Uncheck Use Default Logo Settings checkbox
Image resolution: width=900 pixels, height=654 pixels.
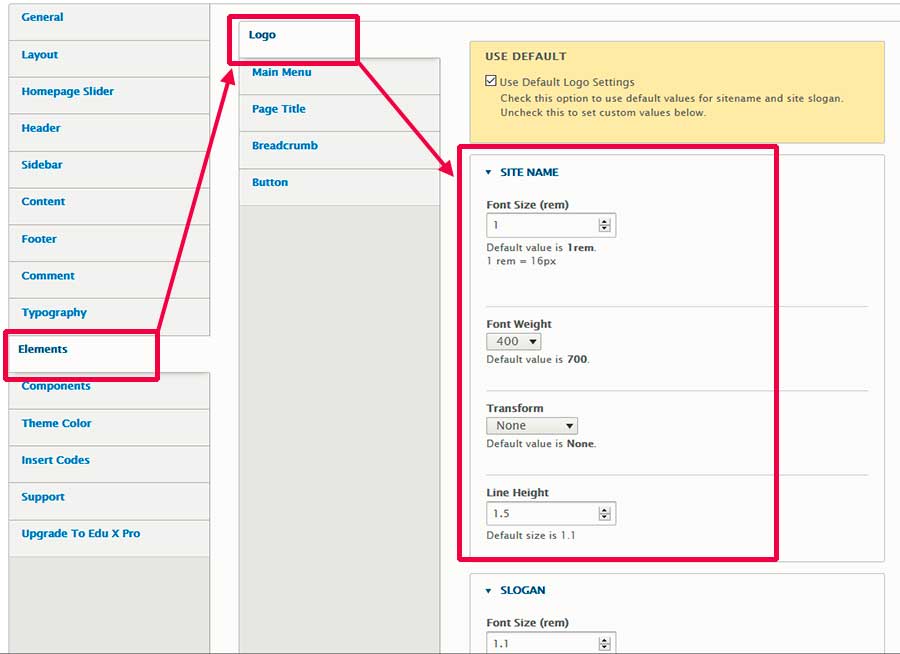(x=491, y=82)
